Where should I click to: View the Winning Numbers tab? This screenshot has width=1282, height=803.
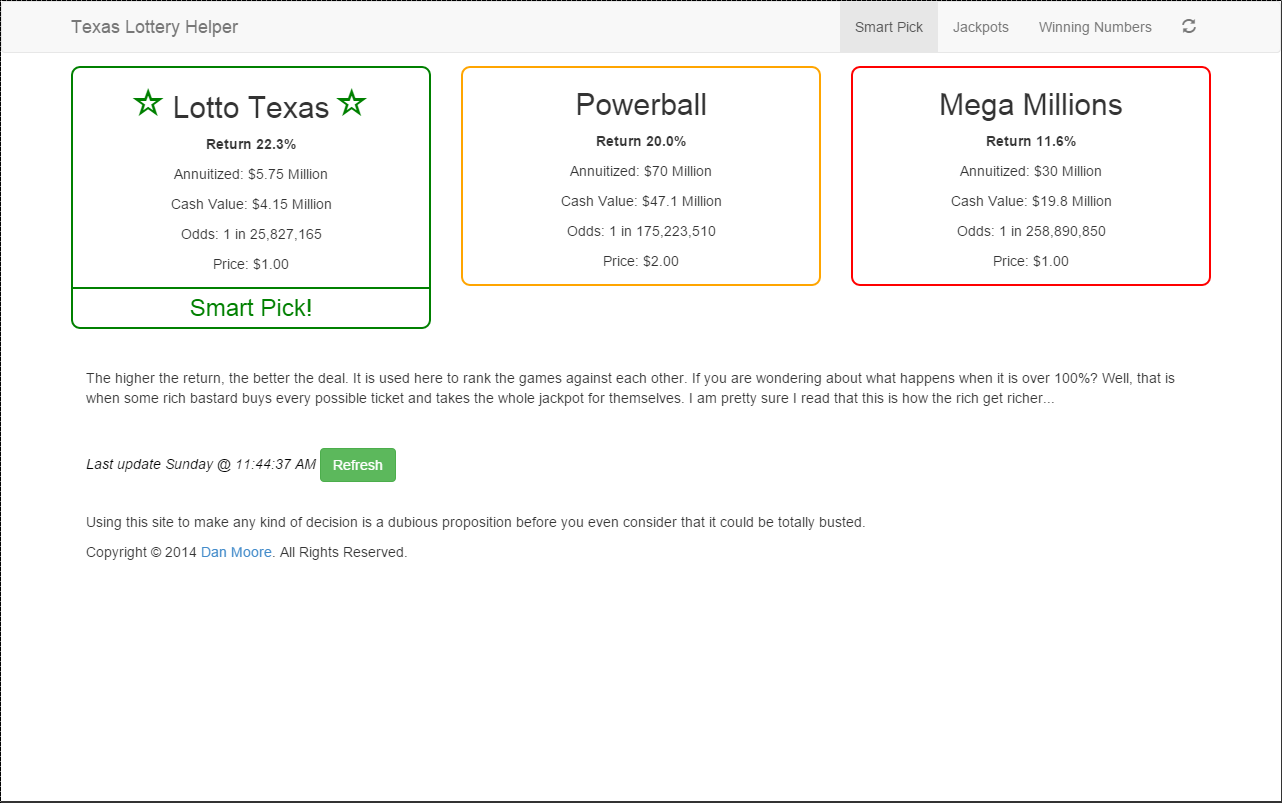(x=1095, y=27)
